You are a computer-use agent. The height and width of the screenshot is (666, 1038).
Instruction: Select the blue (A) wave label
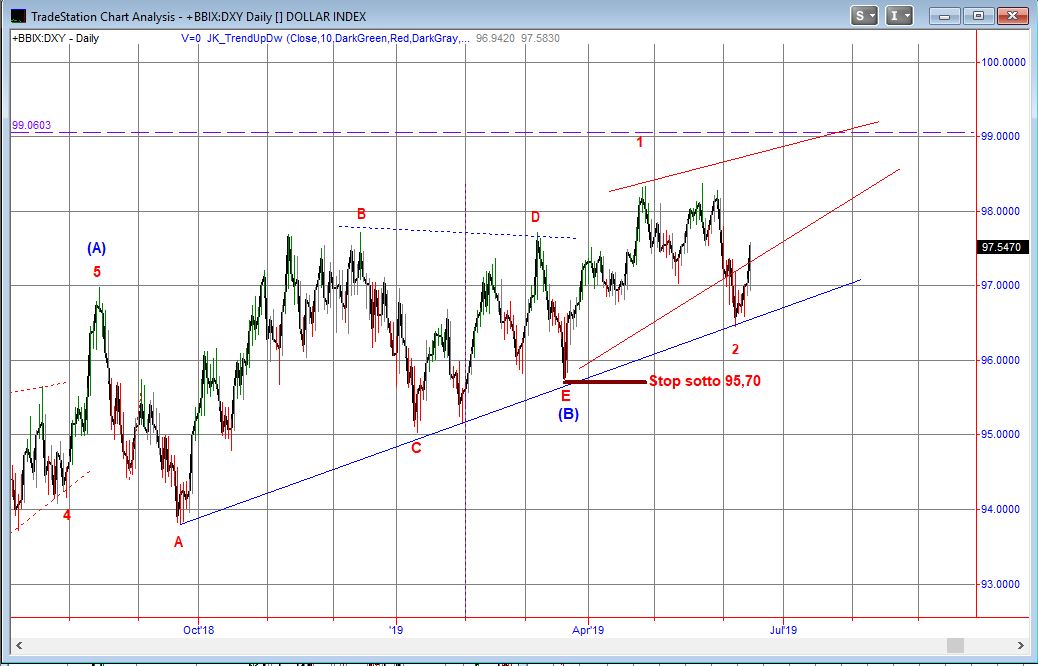97,248
